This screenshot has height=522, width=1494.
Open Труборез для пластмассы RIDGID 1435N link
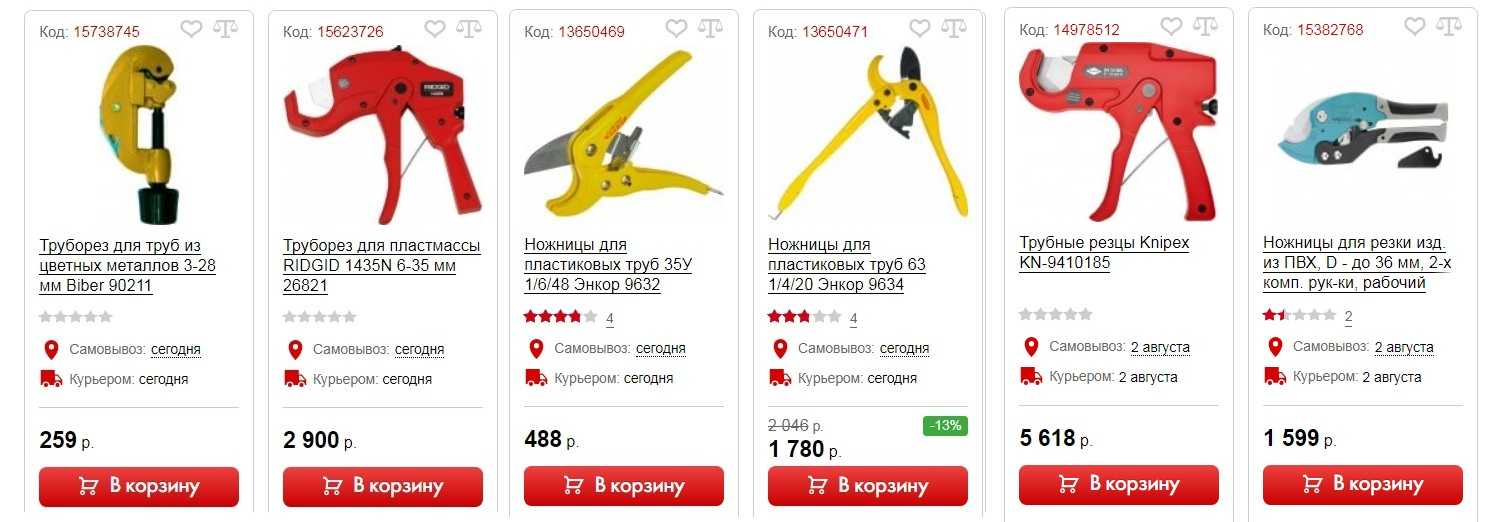pyautogui.click(x=382, y=266)
